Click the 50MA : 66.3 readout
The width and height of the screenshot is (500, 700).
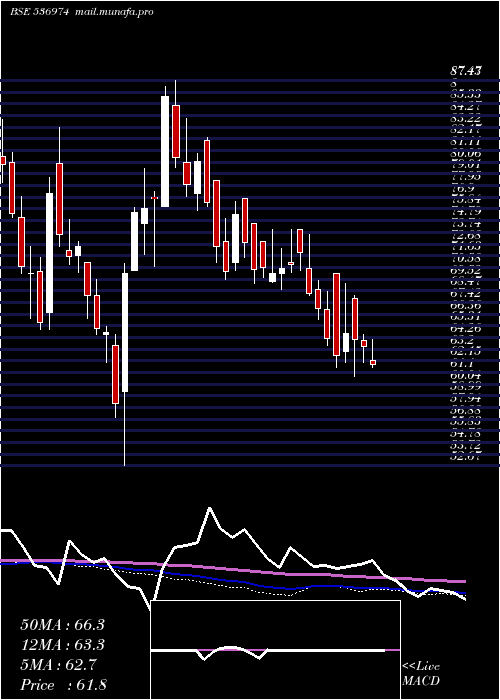(62, 624)
